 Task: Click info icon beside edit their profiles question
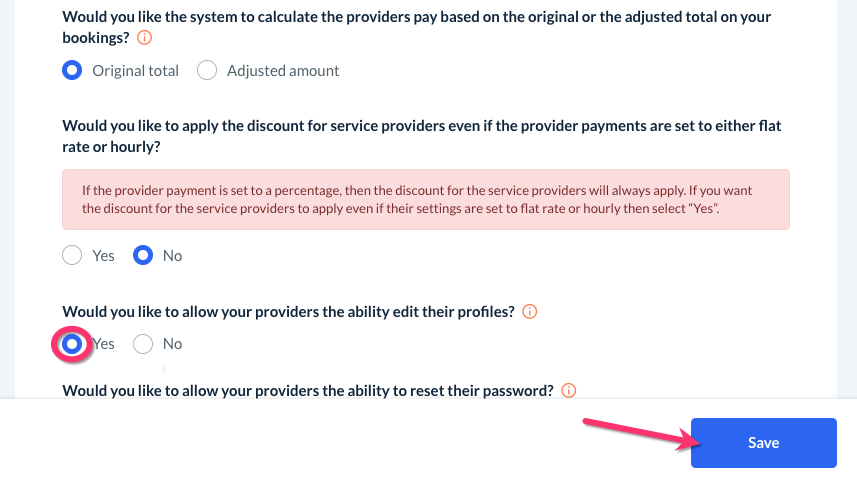[x=530, y=312]
